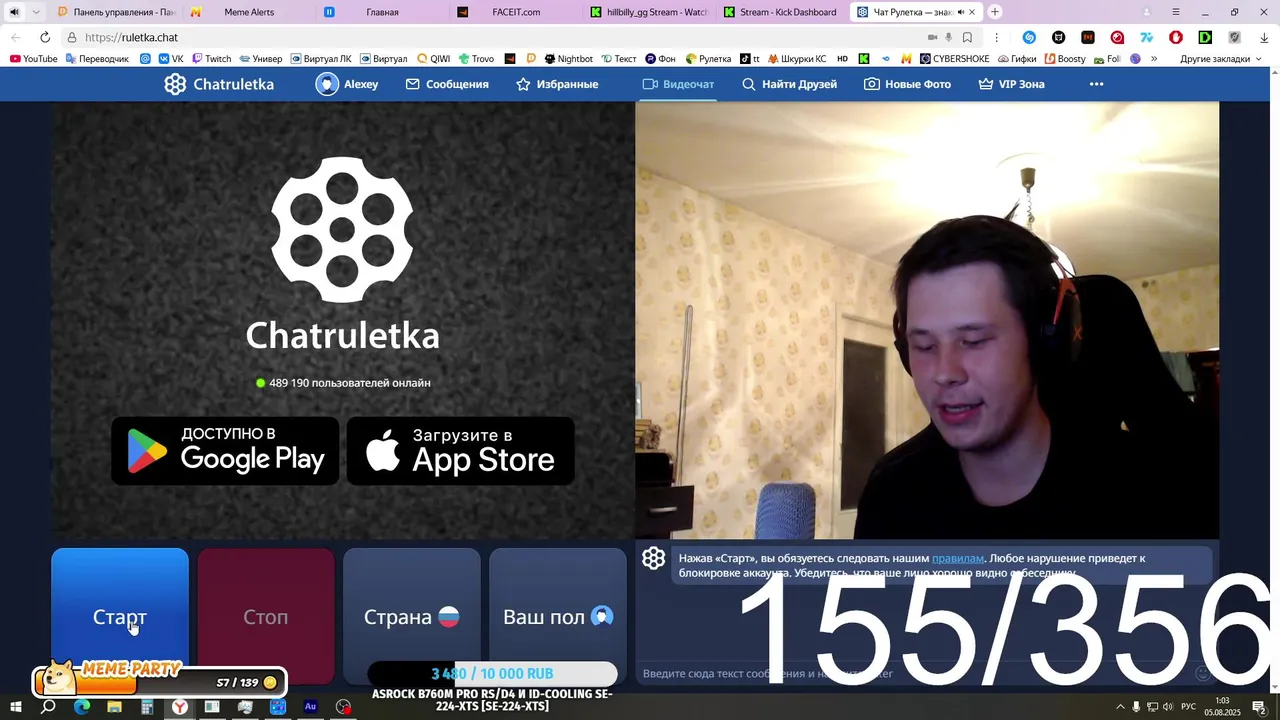
Task: Open emoji picker in chat input
Action: point(1203,674)
